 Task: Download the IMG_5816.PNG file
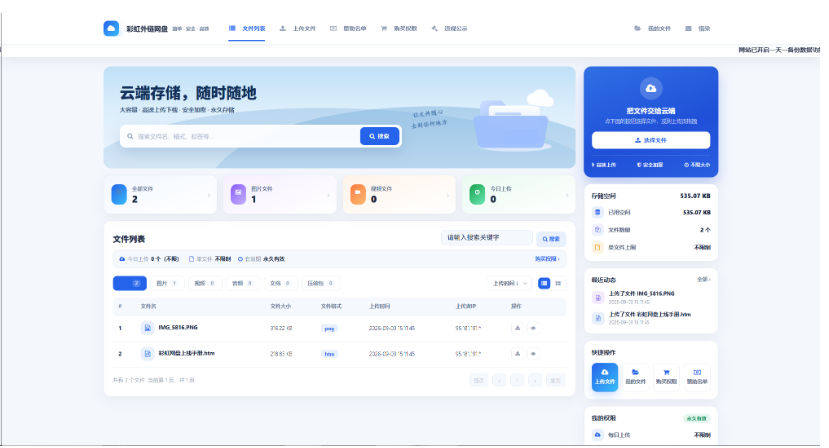pyautogui.click(x=518, y=328)
